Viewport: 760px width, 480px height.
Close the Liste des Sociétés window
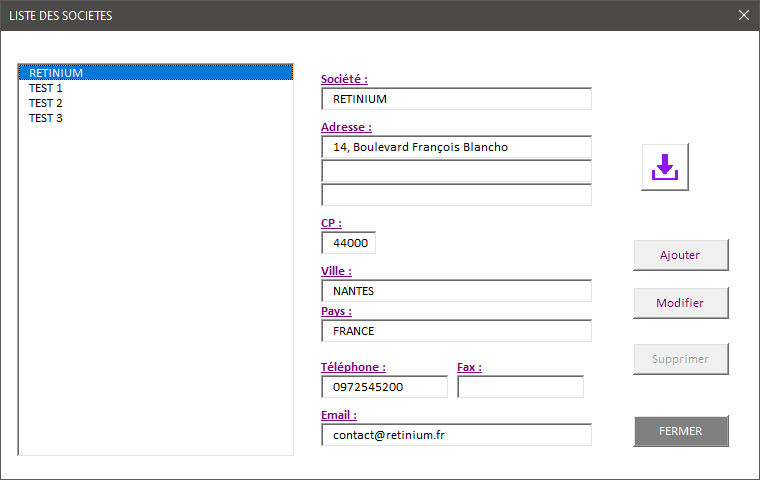743,15
